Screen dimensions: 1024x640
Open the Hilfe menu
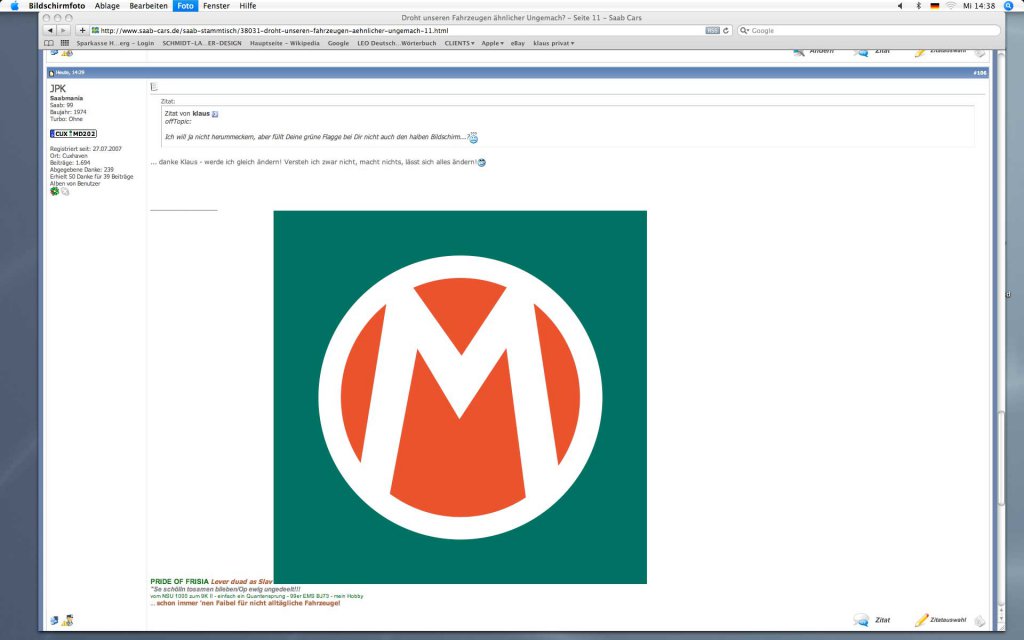[x=248, y=6]
